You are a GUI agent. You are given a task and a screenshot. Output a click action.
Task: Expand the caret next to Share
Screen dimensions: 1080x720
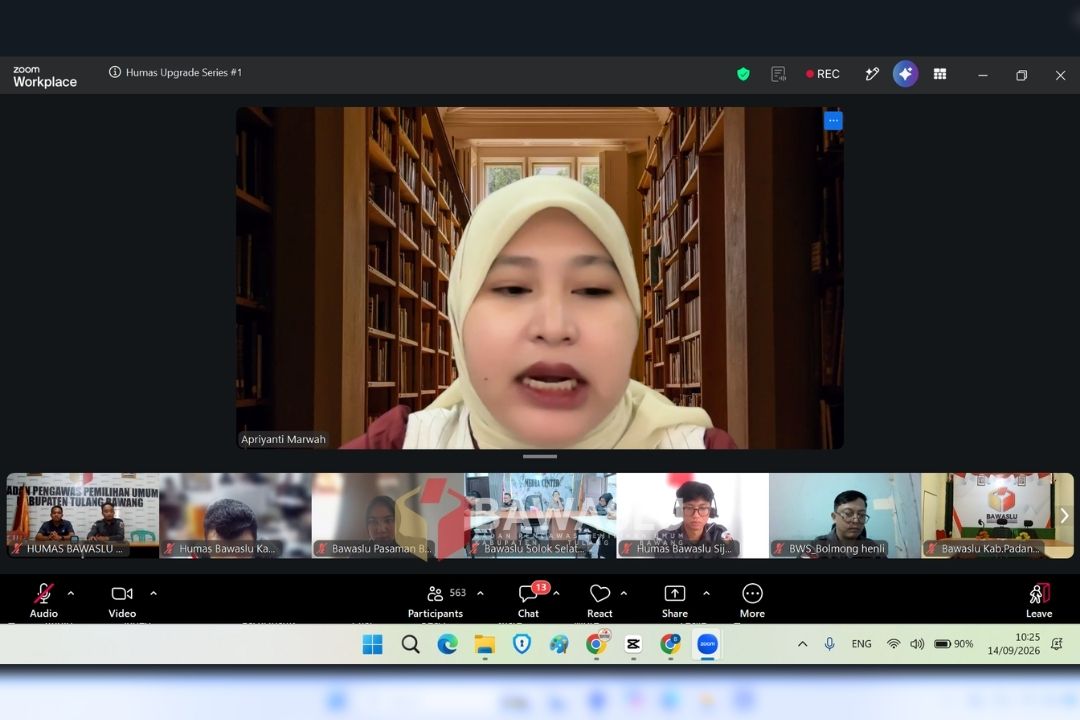pos(706,593)
